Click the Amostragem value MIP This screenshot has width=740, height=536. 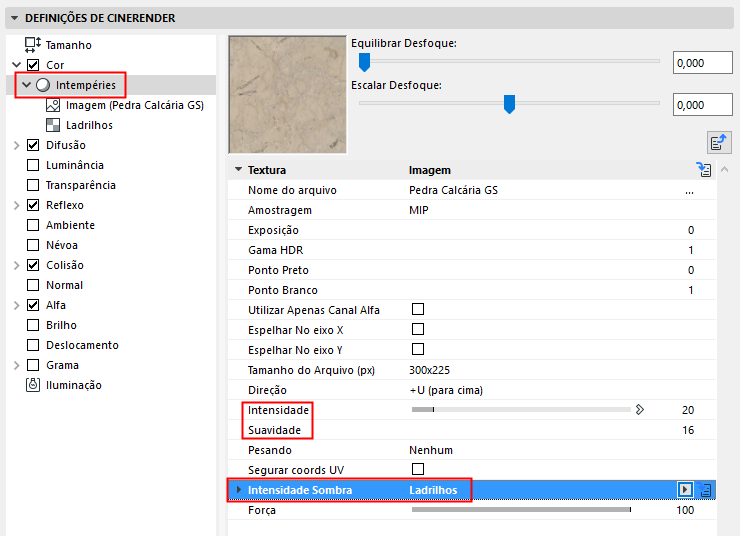click(419, 210)
